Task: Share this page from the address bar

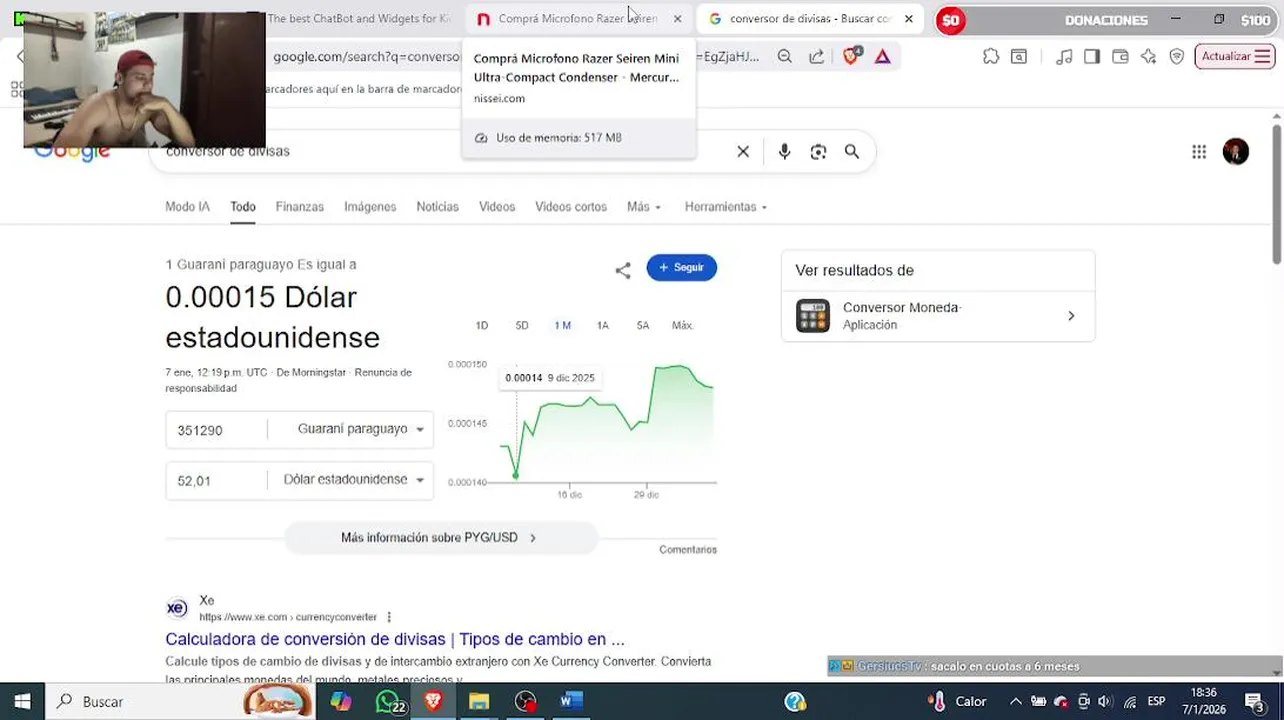Action: 817,57
